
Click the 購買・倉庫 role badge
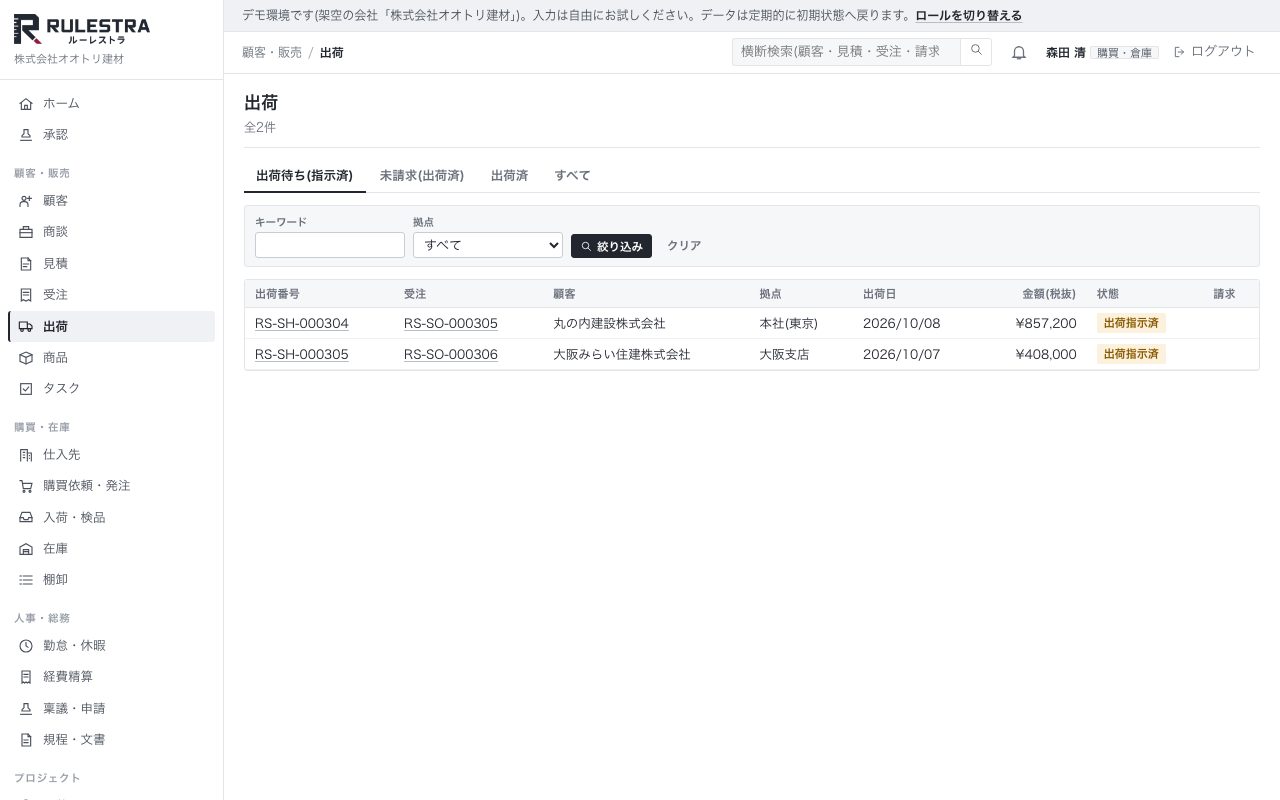point(1124,53)
